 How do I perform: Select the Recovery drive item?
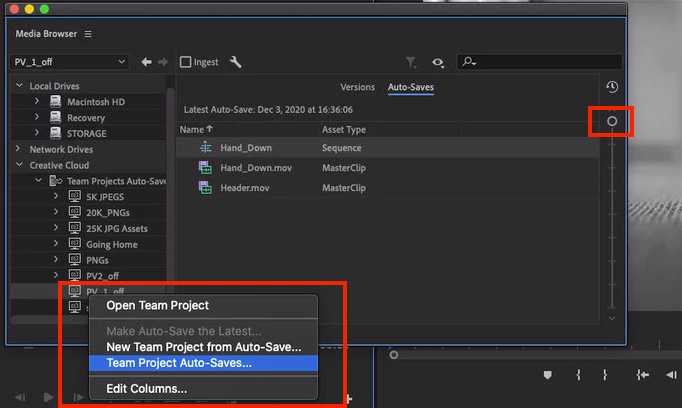click(x=86, y=118)
